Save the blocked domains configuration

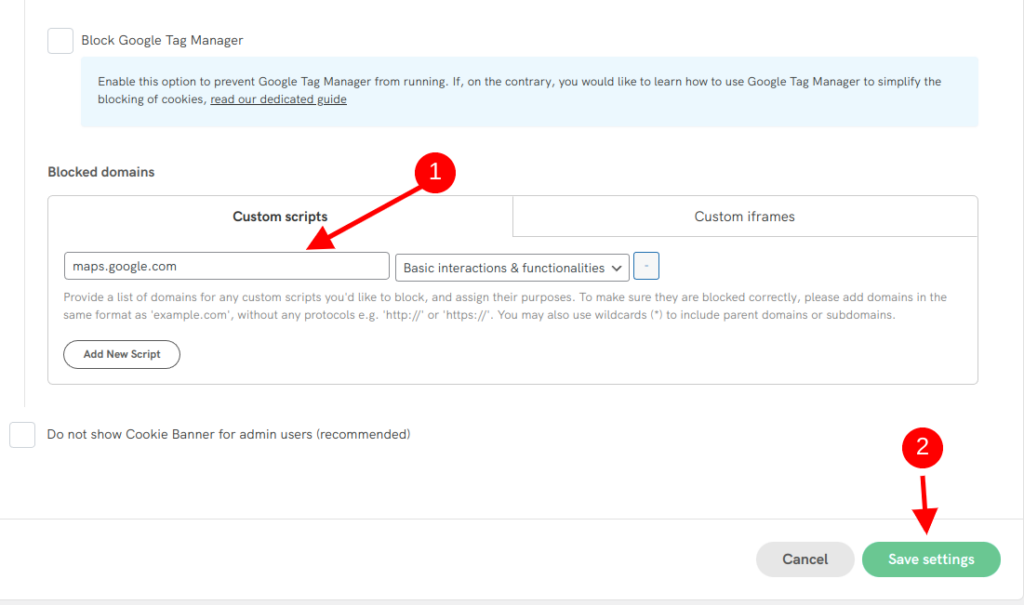pos(930,559)
